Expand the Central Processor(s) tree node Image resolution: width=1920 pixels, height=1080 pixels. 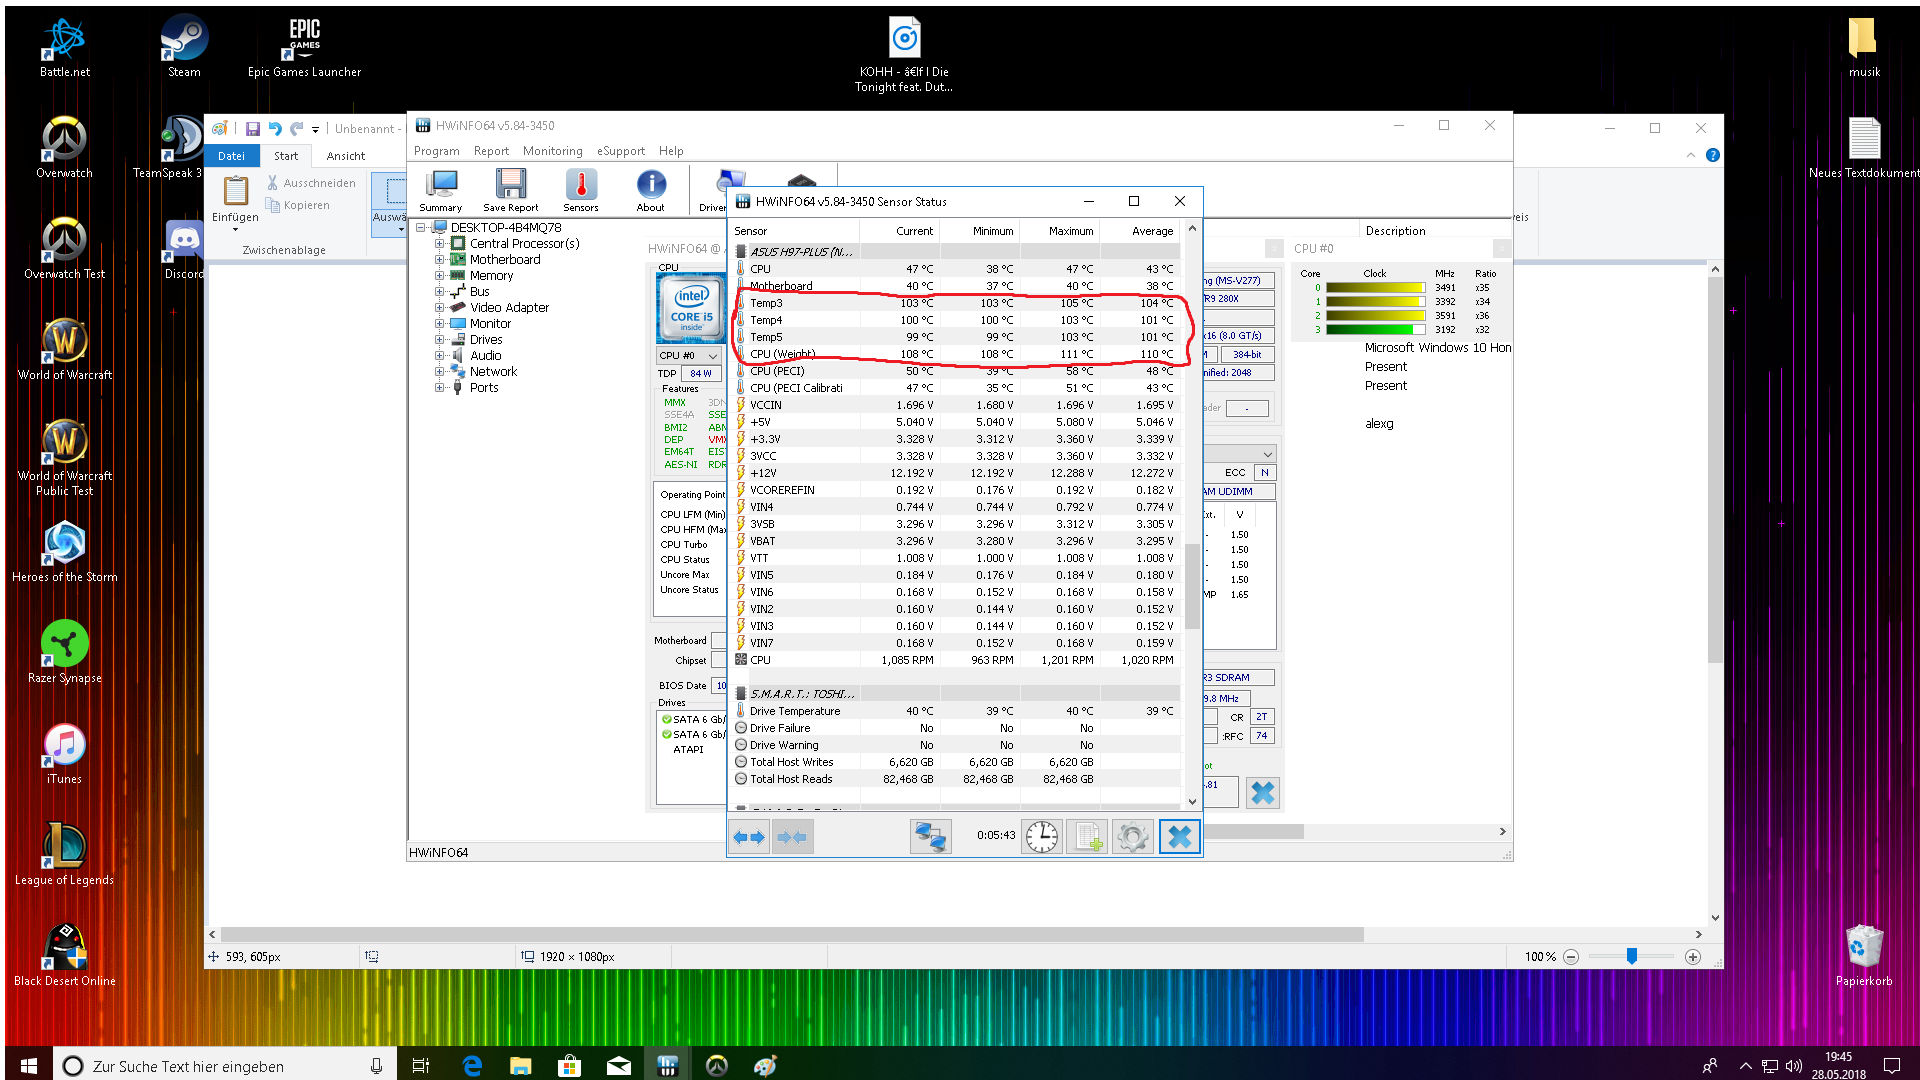pos(439,244)
